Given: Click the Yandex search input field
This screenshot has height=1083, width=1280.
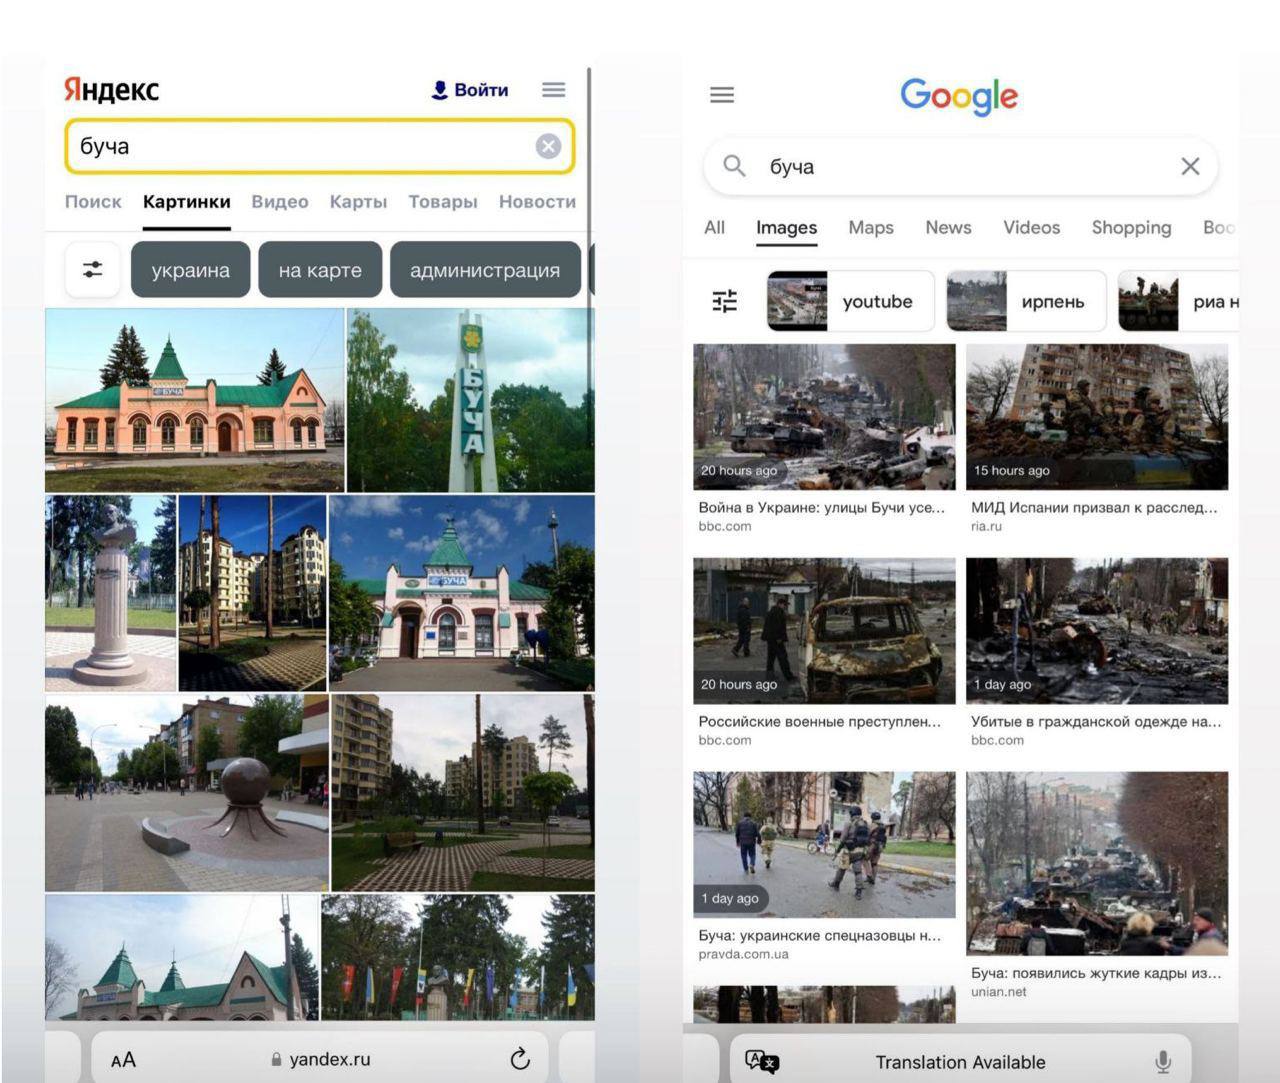Looking at the screenshot, I should (300, 147).
